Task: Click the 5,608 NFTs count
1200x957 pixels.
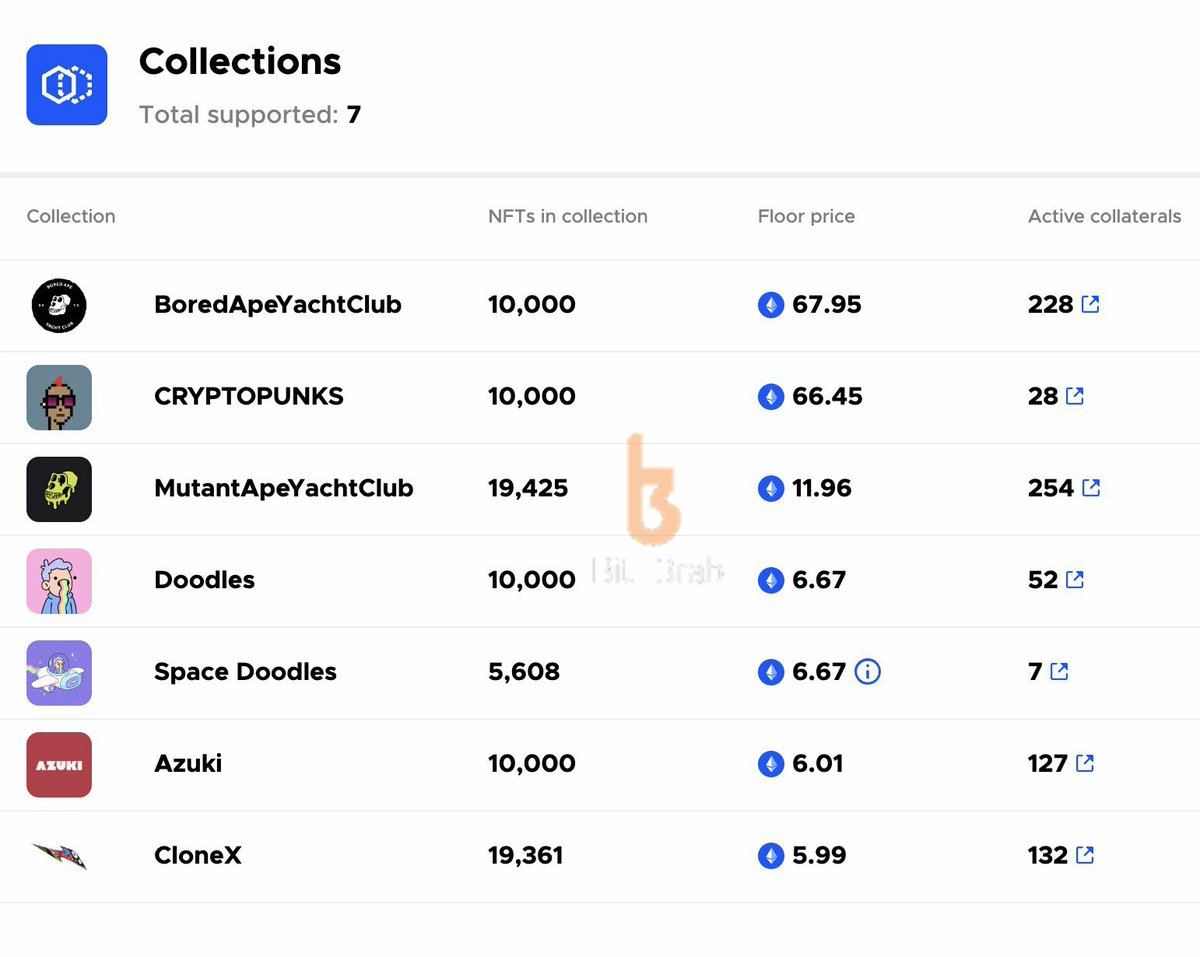Action: (524, 672)
